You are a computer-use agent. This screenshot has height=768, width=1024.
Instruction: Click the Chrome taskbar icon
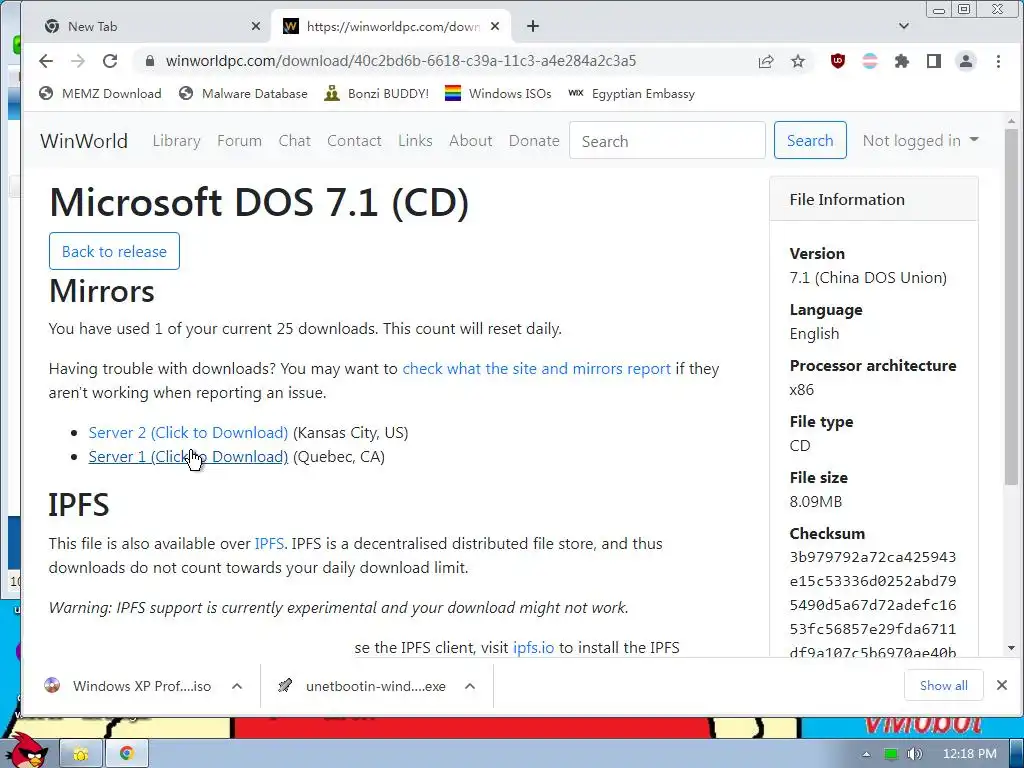pyautogui.click(x=126, y=754)
